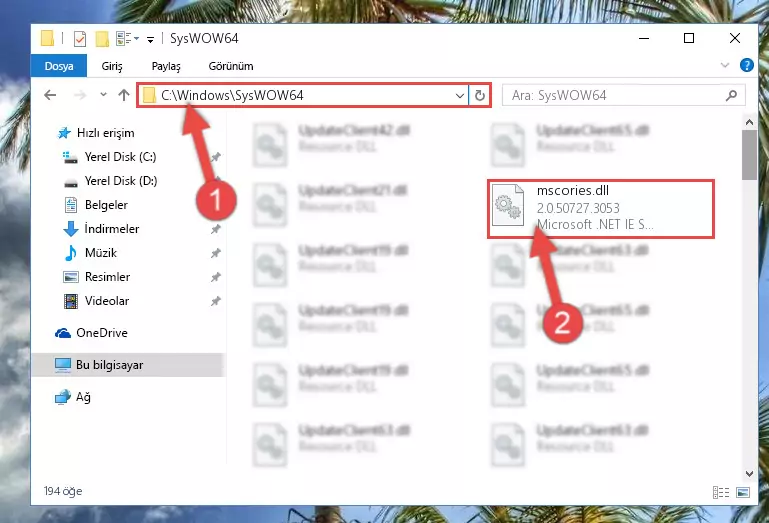The height and width of the screenshot is (523, 769).
Task: Switch to large thumbnails view in status bar
Action: [743, 492]
